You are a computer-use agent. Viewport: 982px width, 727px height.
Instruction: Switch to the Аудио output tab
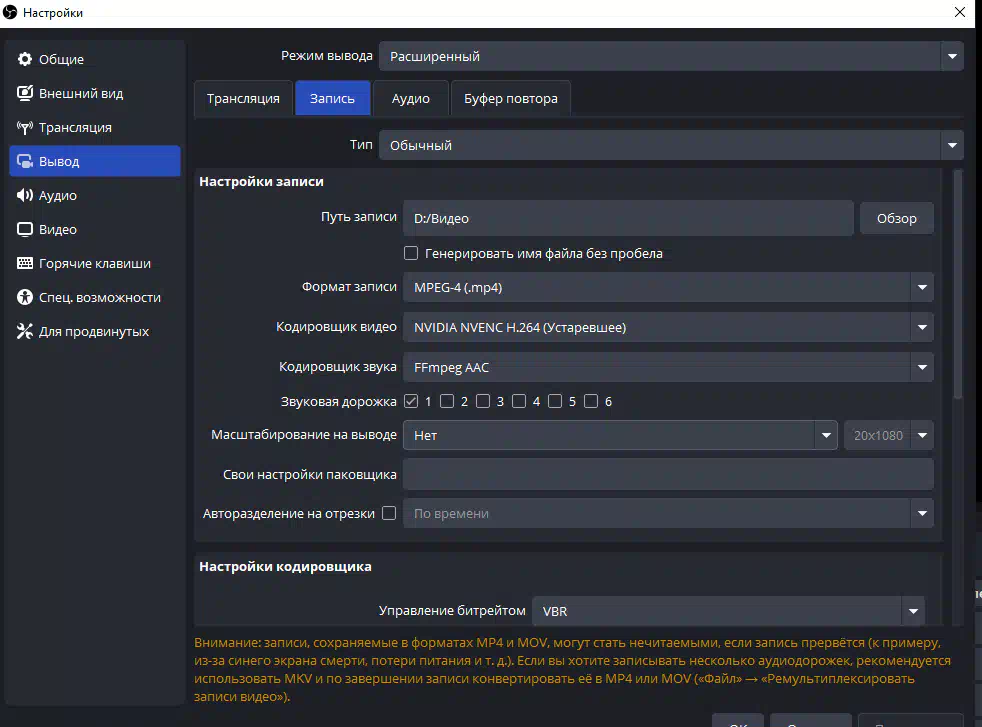pos(411,98)
